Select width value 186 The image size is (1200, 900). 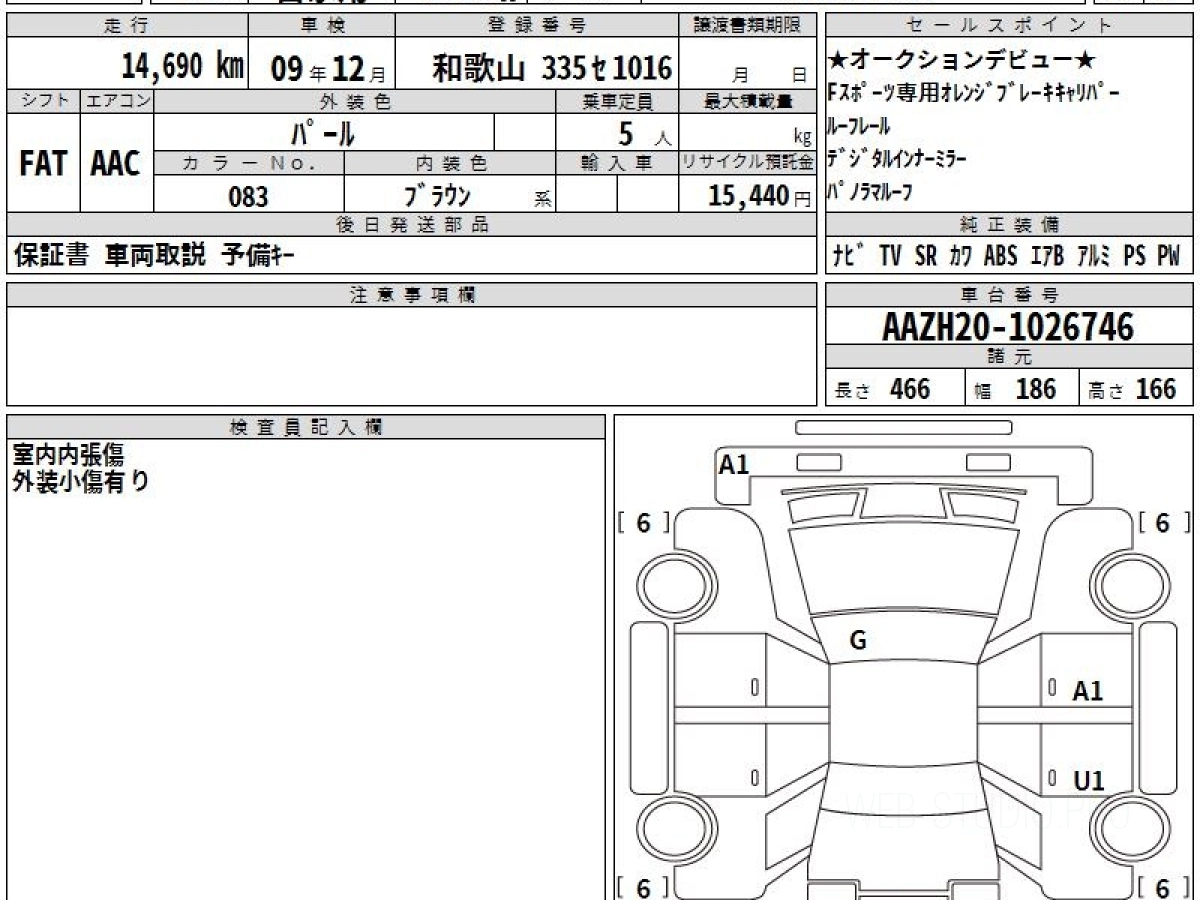click(1036, 389)
